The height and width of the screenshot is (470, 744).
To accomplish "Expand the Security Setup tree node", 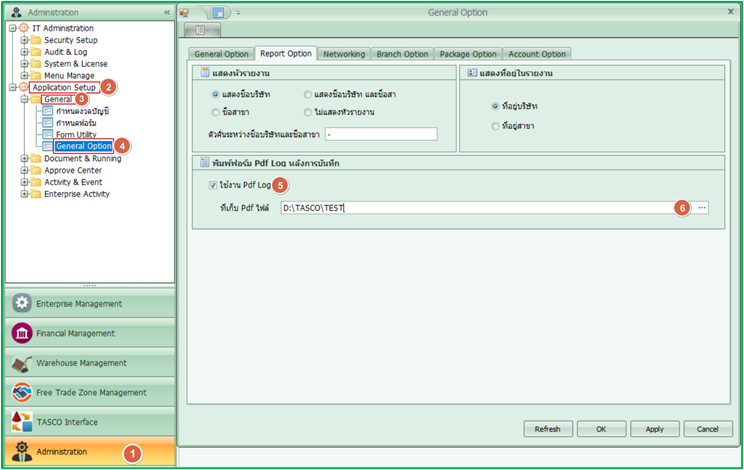I will [22, 40].
